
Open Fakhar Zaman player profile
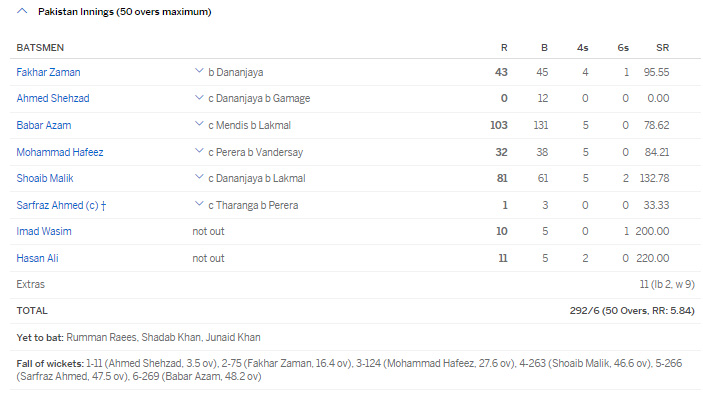[48, 72]
